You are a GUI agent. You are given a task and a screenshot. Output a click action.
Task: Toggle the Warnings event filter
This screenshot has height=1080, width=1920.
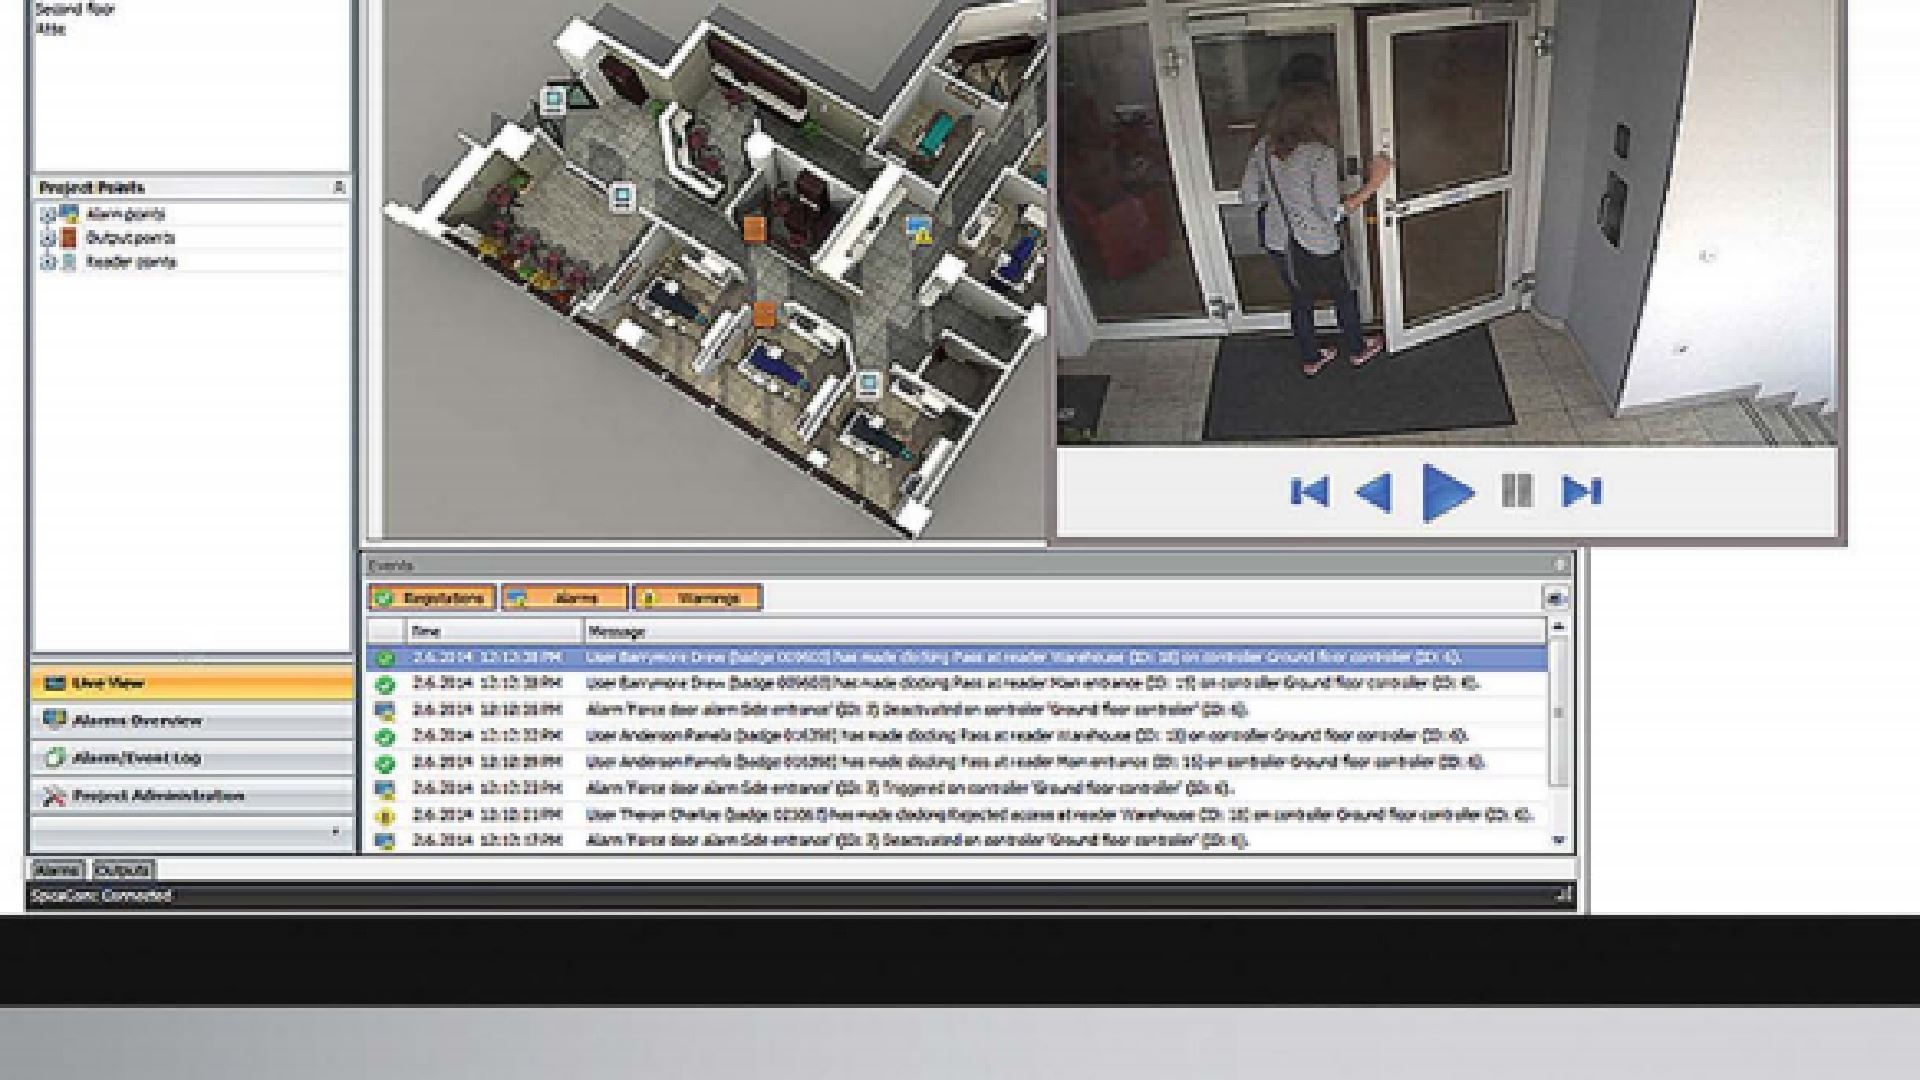(x=697, y=598)
